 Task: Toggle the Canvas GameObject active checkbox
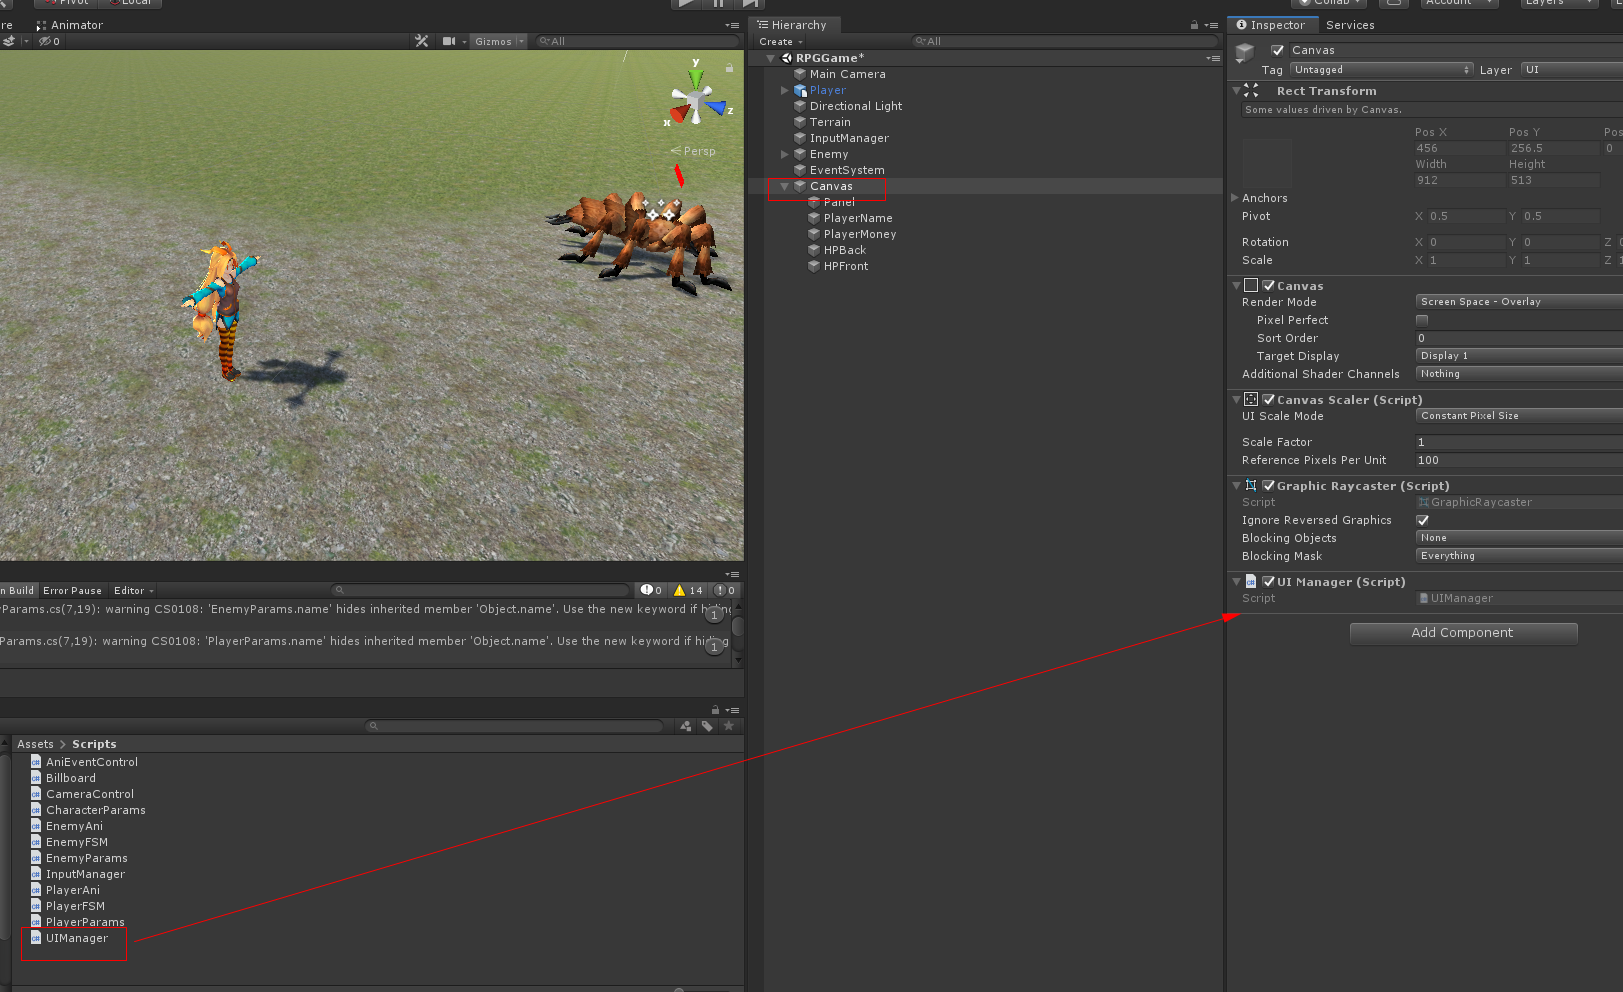pyautogui.click(x=1278, y=50)
